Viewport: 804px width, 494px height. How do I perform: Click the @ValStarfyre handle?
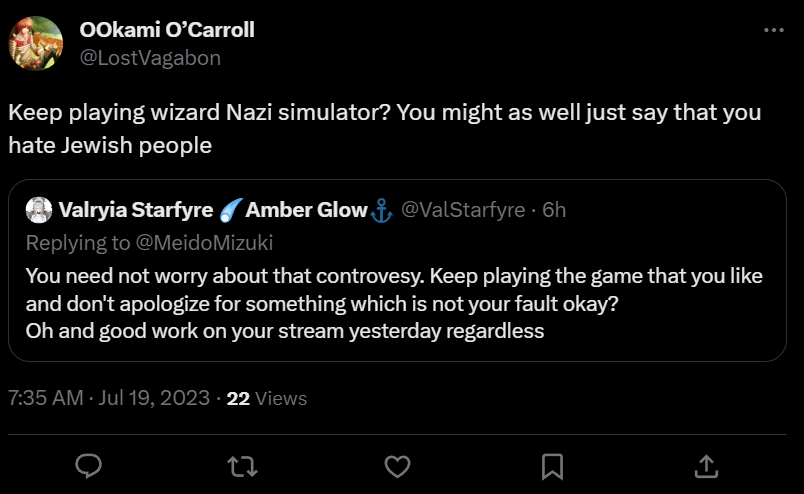[x=463, y=210]
